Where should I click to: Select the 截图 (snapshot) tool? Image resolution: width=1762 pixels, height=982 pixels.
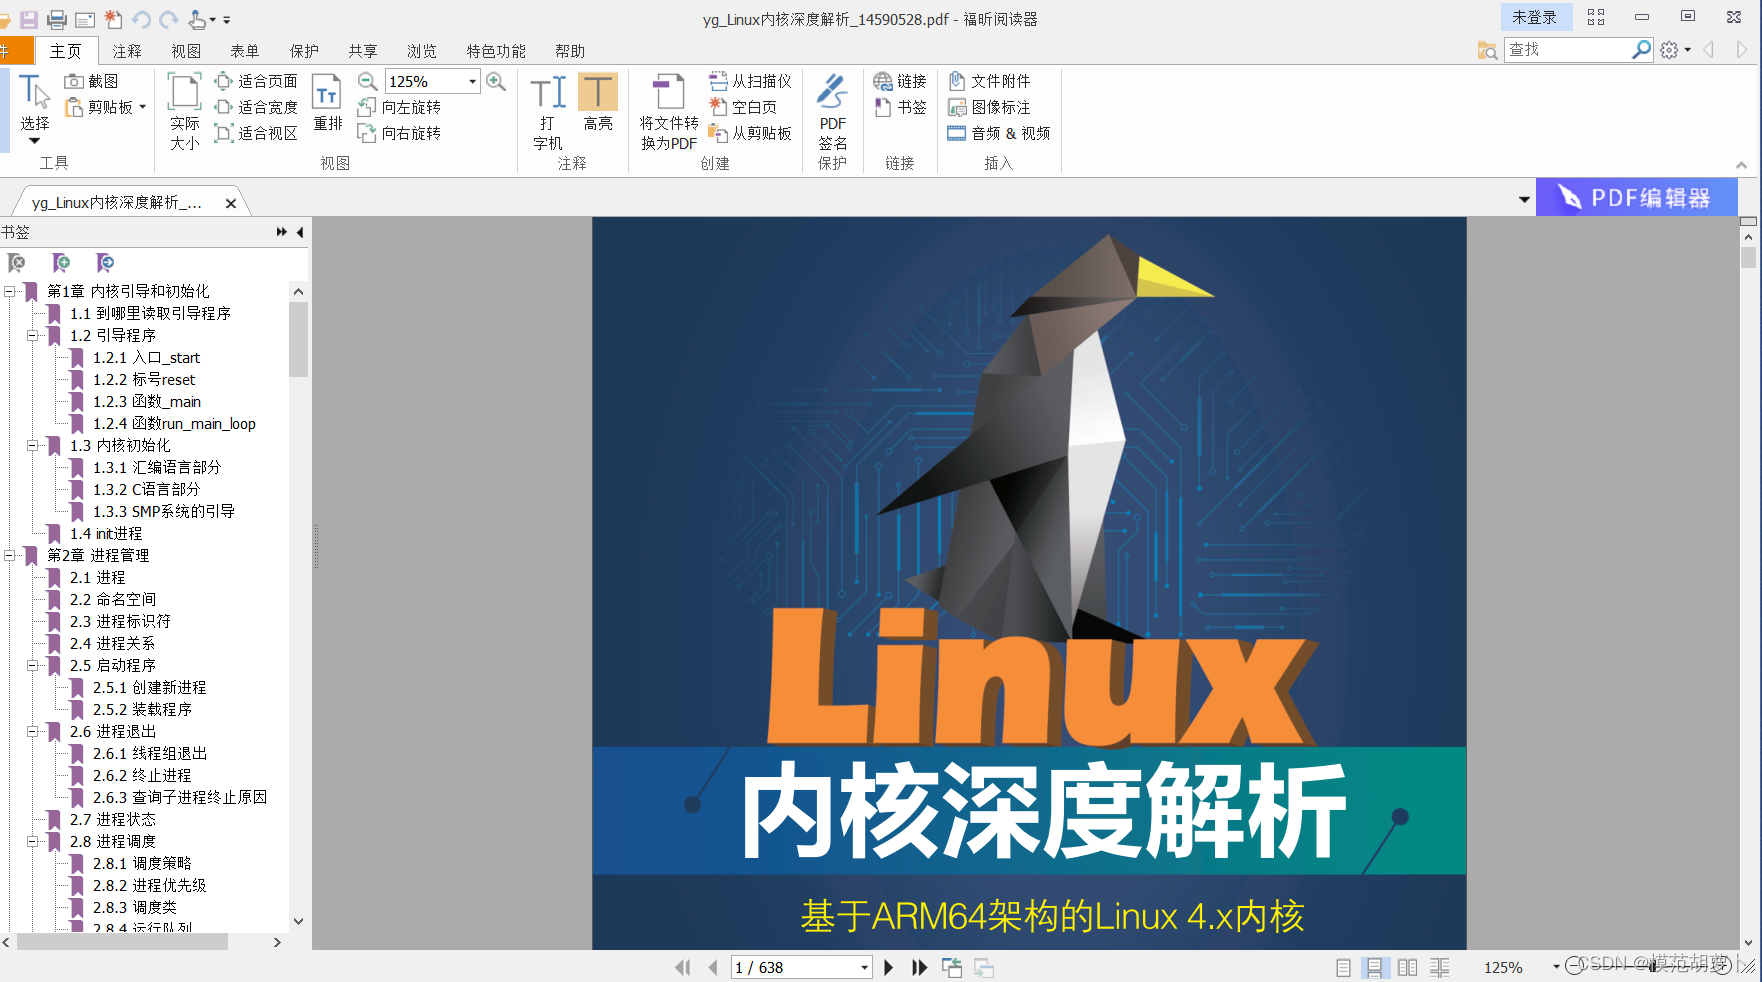coord(96,81)
